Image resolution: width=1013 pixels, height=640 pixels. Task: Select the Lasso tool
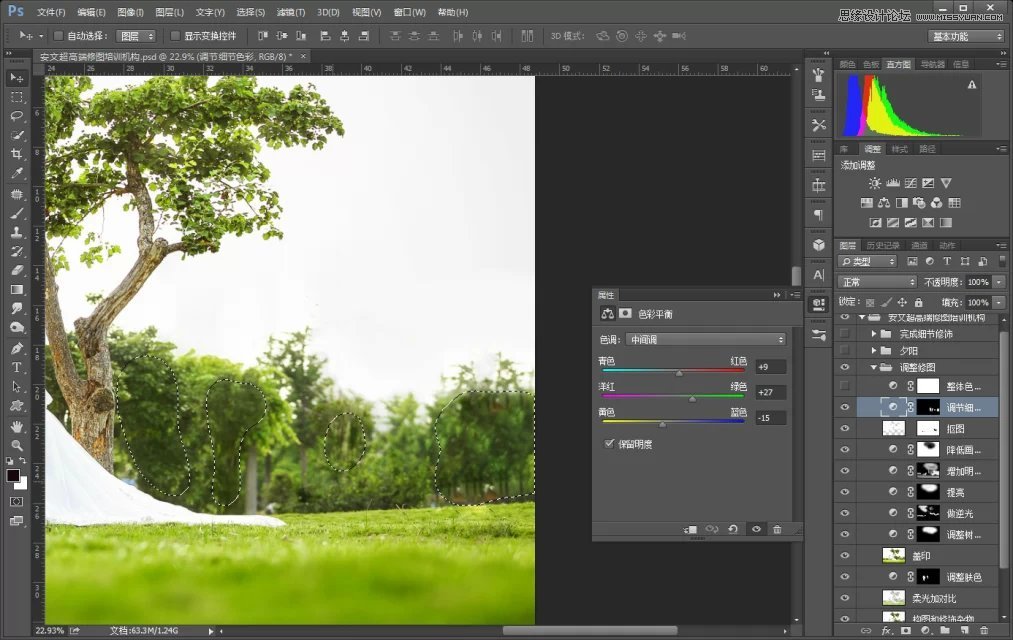(17, 116)
